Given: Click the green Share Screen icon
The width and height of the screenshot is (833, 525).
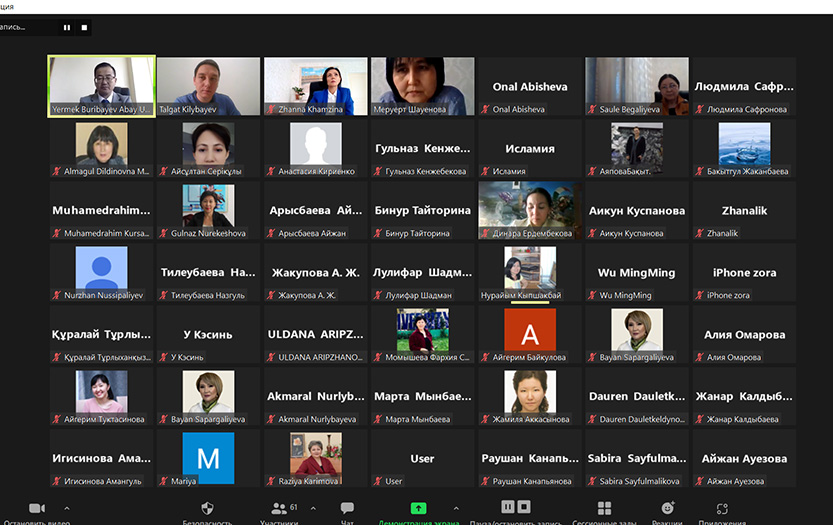Looking at the screenshot, I should point(418,508).
